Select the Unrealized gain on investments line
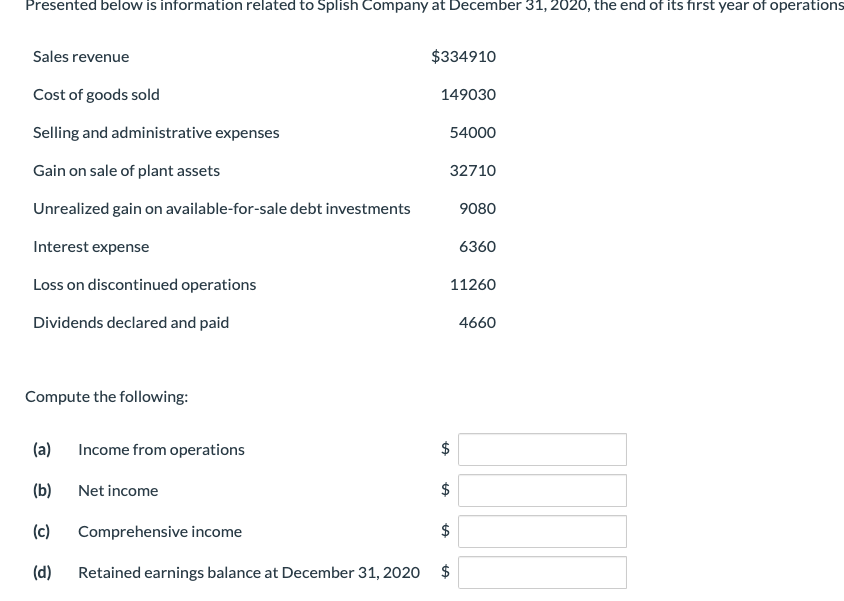 click(x=221, y=208)
